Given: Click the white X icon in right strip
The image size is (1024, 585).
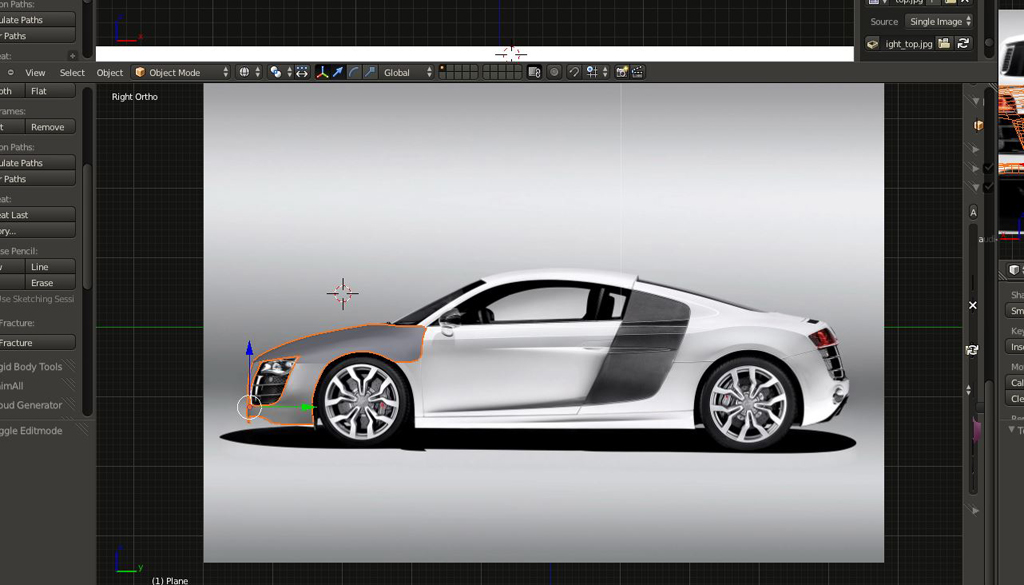Looking at the screenshot, I should click(973, 305).
